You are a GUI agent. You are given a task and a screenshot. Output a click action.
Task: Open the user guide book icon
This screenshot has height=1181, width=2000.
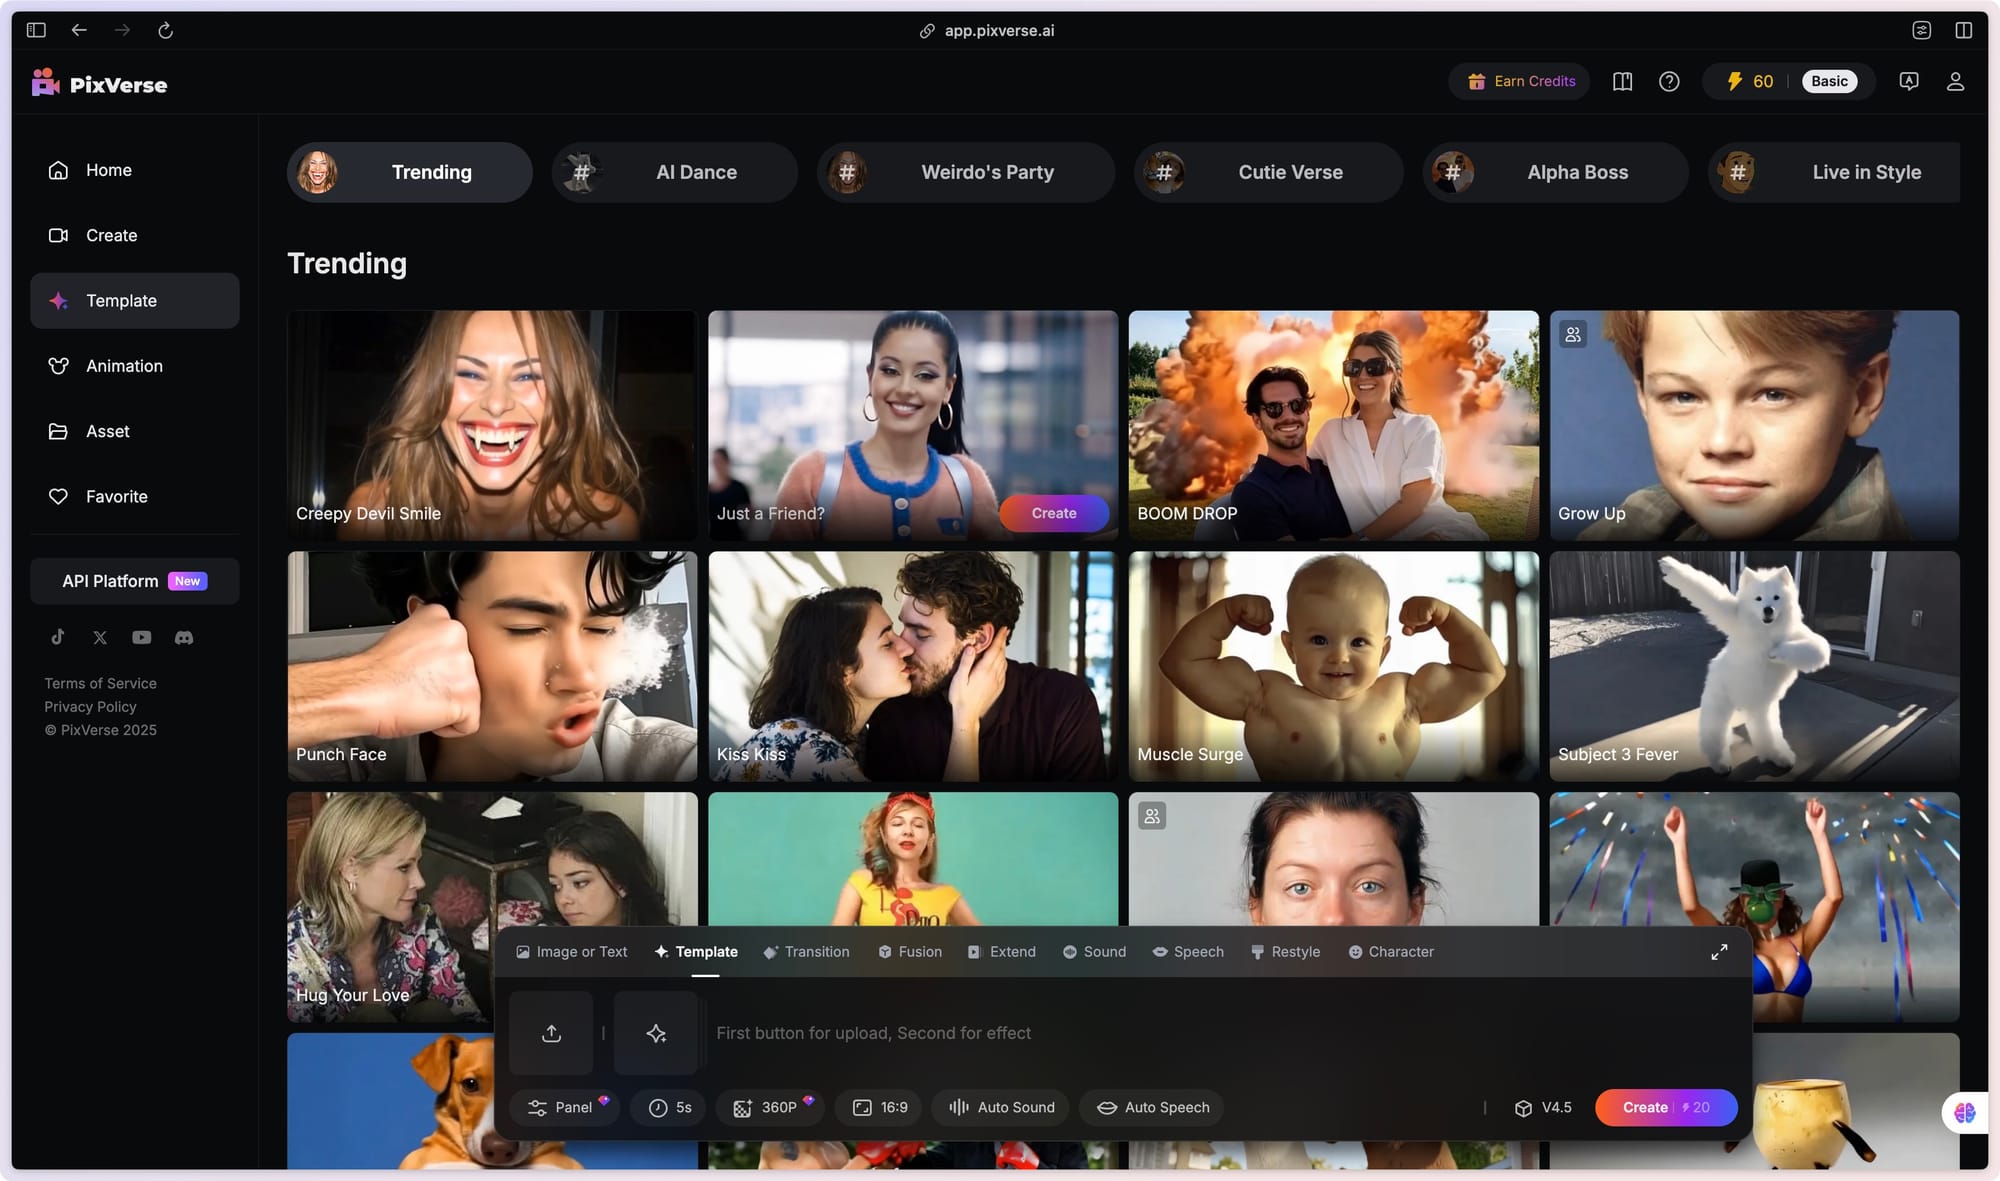tap(1621, 81)
